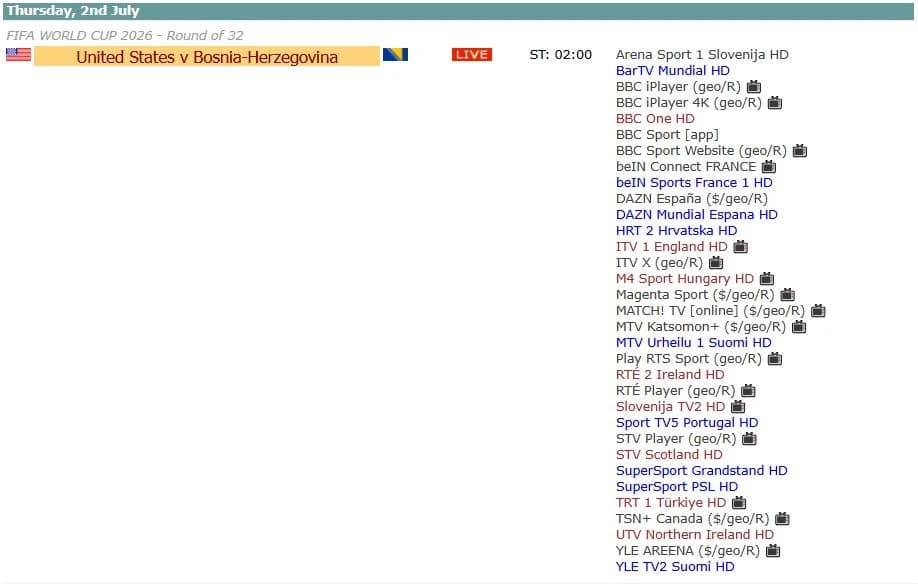Open SuperSport Grandstand HD link
The image size is (918, 584).
tap(701, 470)
